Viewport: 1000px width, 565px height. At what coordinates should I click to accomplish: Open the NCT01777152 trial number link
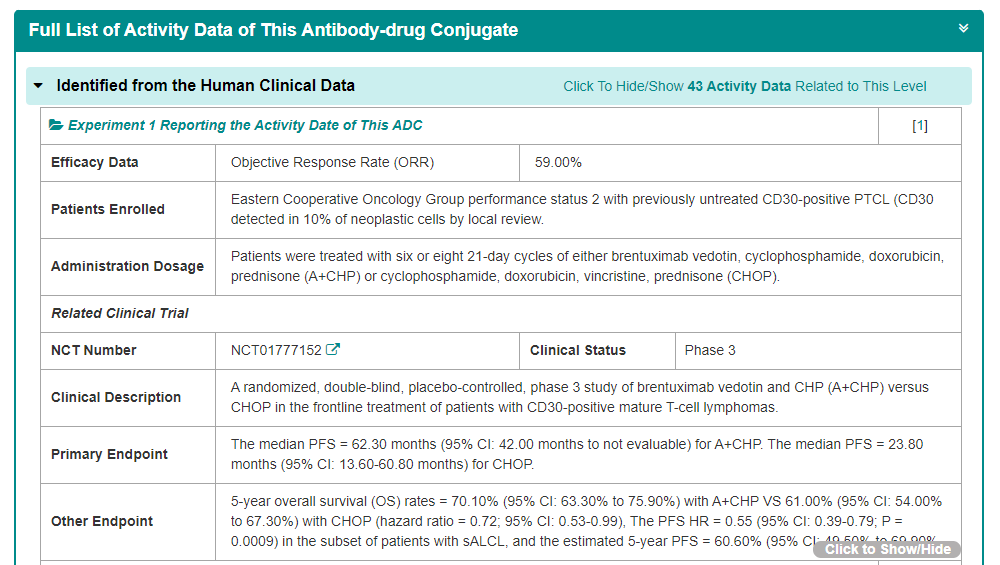[x=276, y=350]
